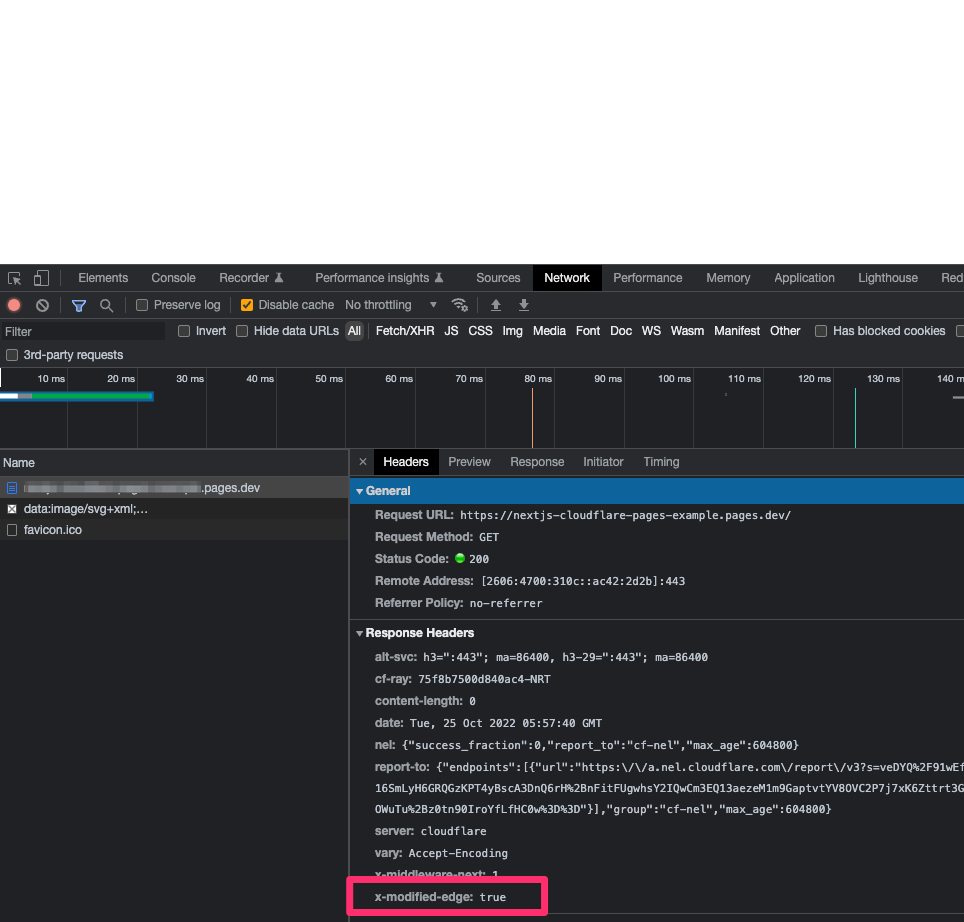Collapse the General section
The height and width of the screenshot is (922, 964).
(360, 490)
